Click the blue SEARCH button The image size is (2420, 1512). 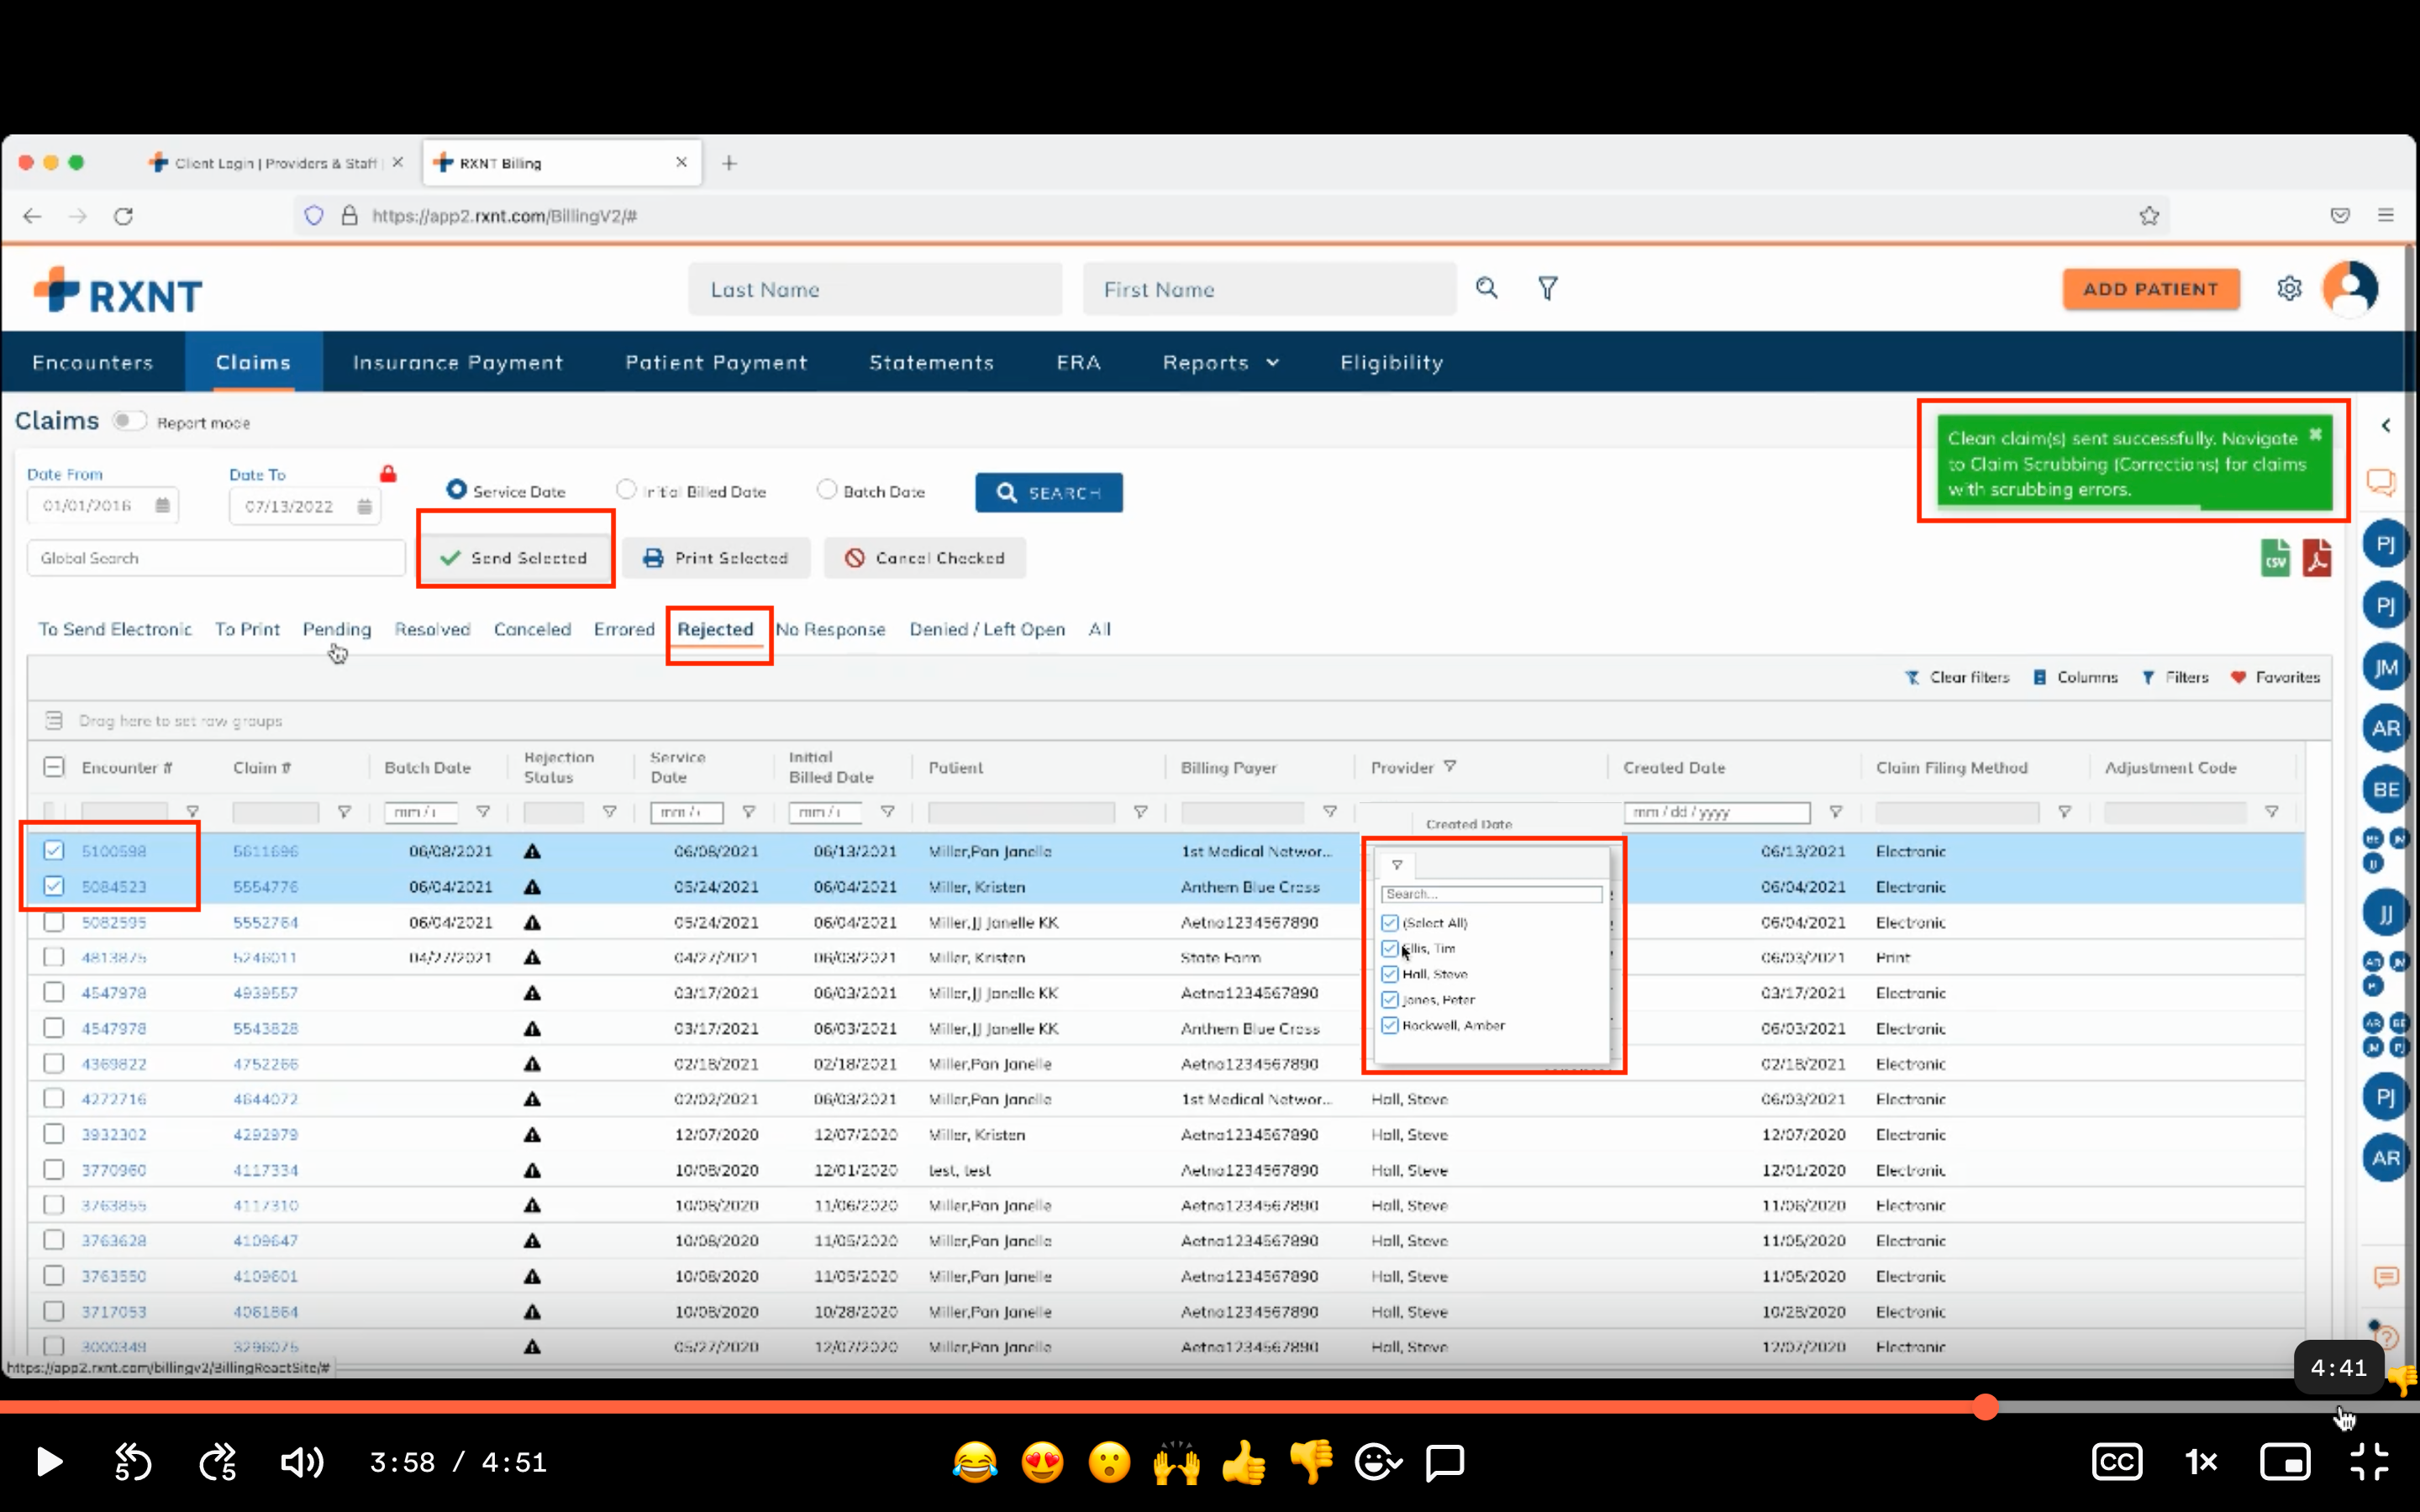tap(1049, 493)
